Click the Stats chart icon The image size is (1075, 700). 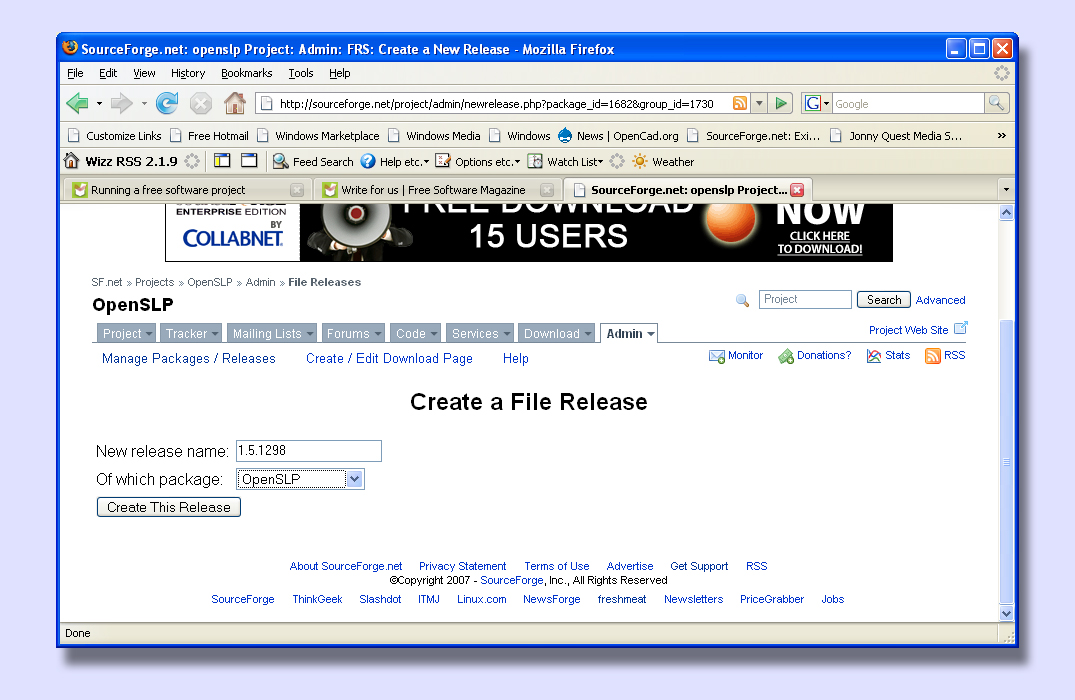873,356
